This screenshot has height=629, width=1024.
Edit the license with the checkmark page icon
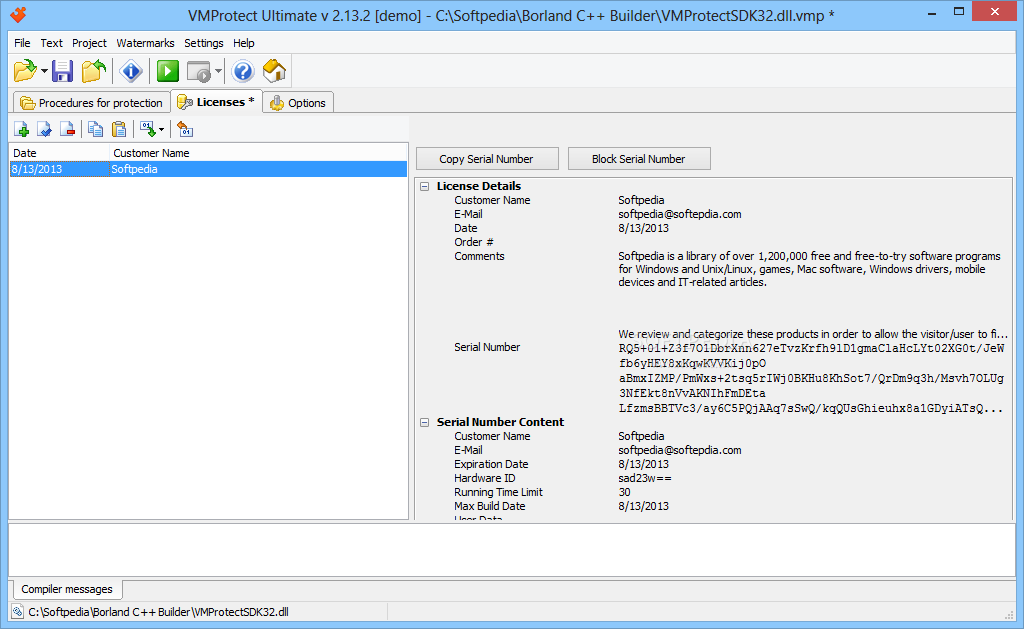tap(44, 129)
